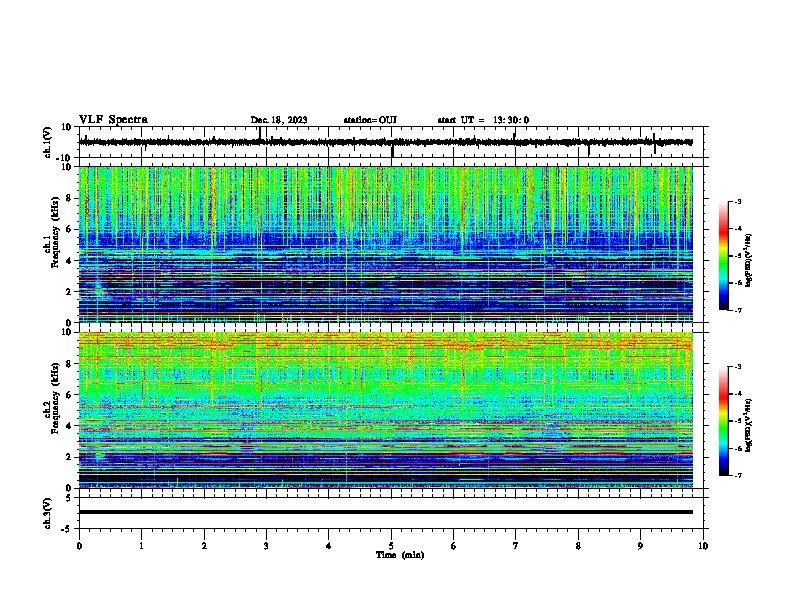
Task: Click the "-7" label on ch.2 color scale
Action: (737, 476)
